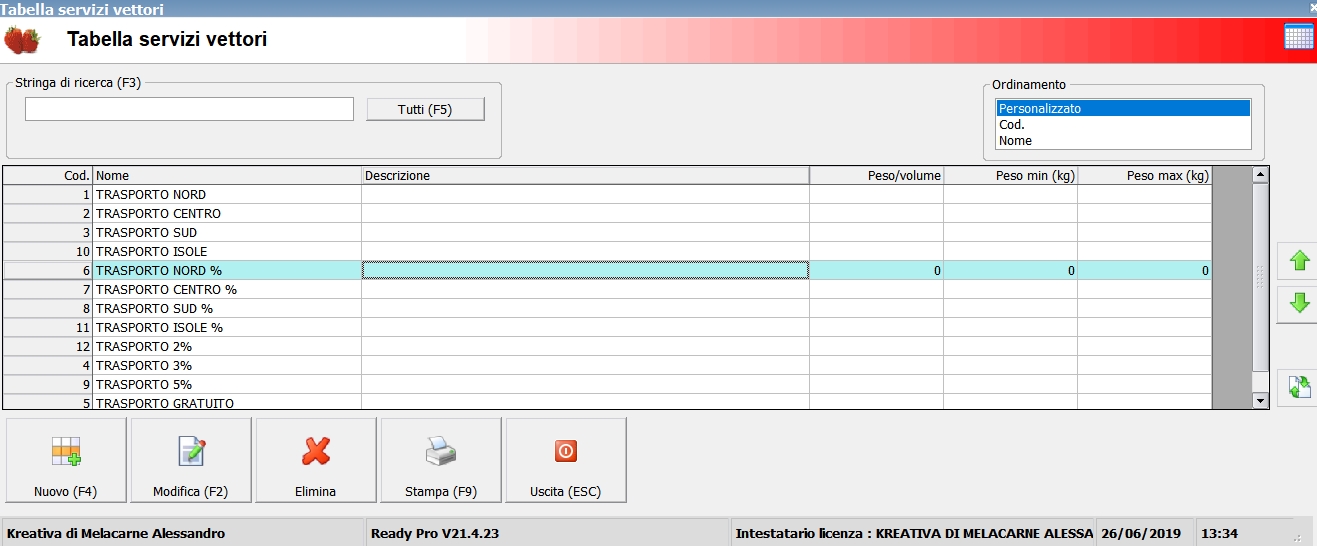This screenshot has width=1317, height=546.
Task: Click the table scrollbar up arrow
Action: [1260, 174]
